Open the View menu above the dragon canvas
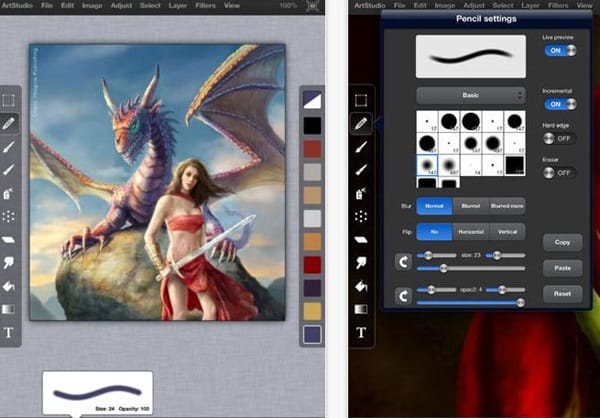 point(232,6)
